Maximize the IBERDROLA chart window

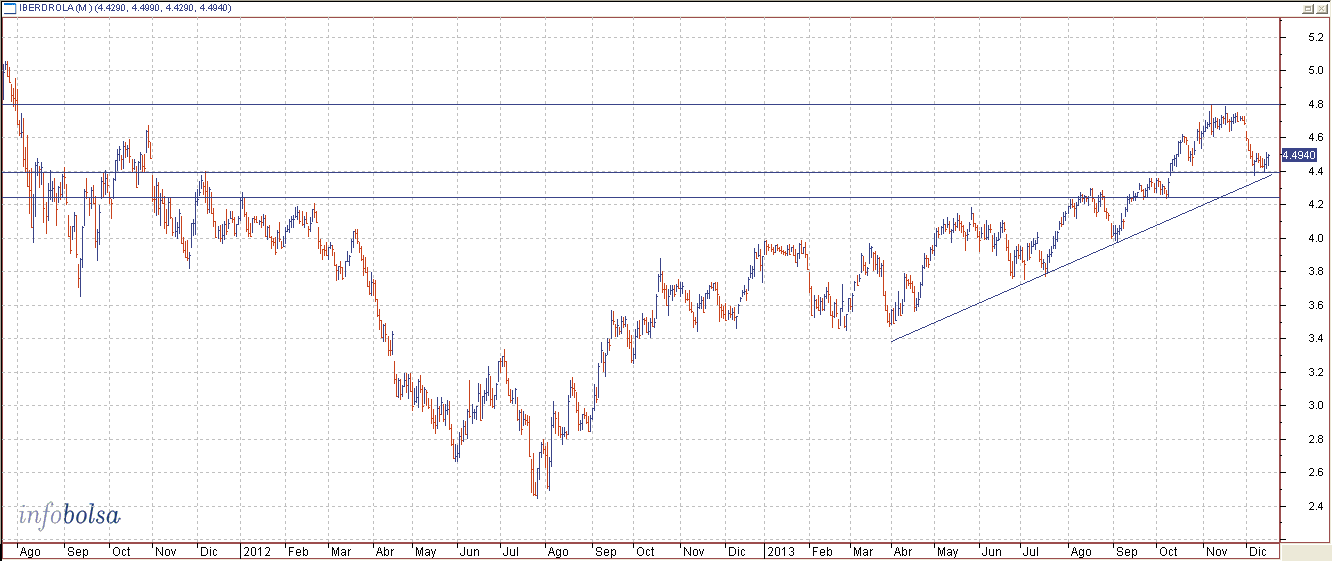tap(1307, 8)
